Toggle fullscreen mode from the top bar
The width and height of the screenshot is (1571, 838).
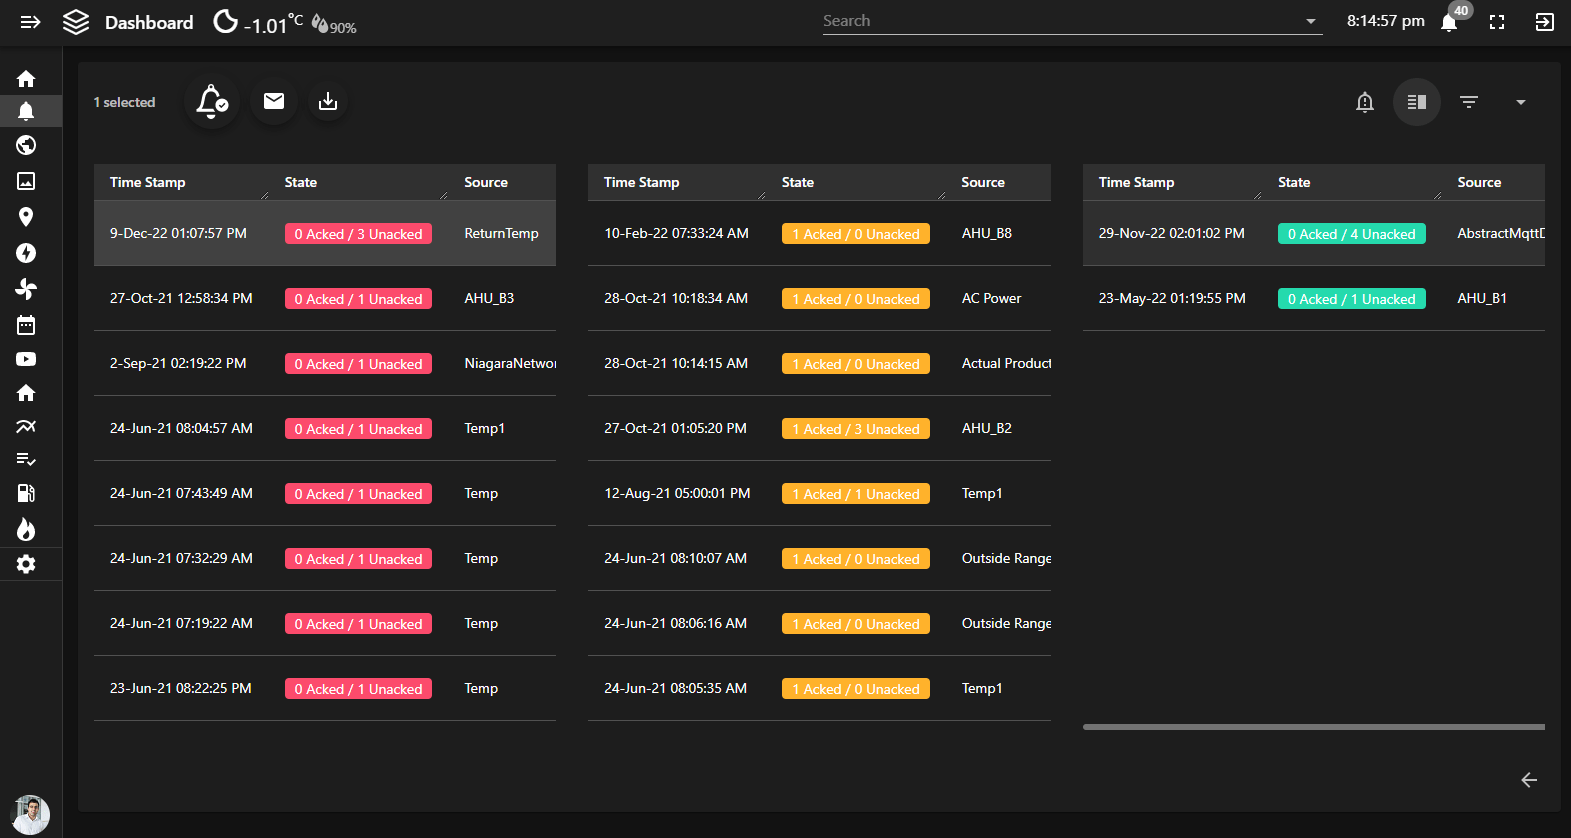click(1497, 22)
